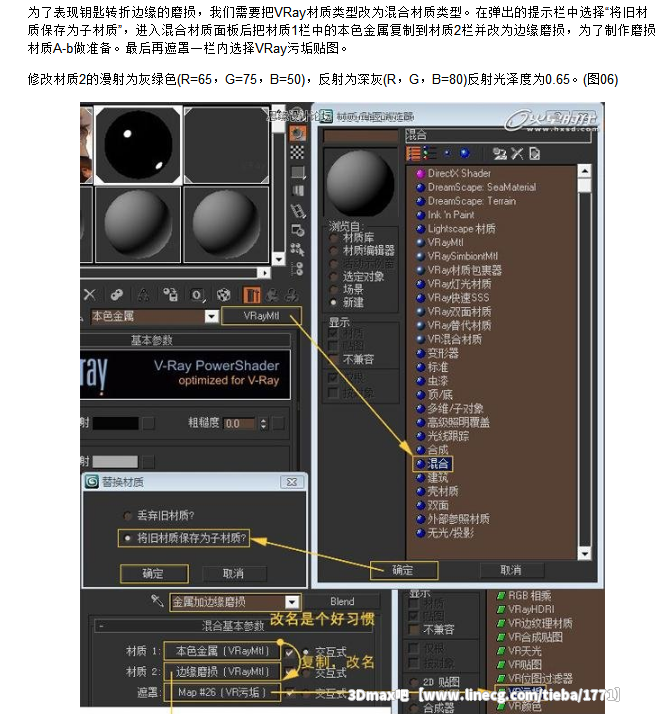The height and width of the screenshot is (714, 660).
Task: Click 取消 in the 替换材质 dialog
Action: [233, 573]
